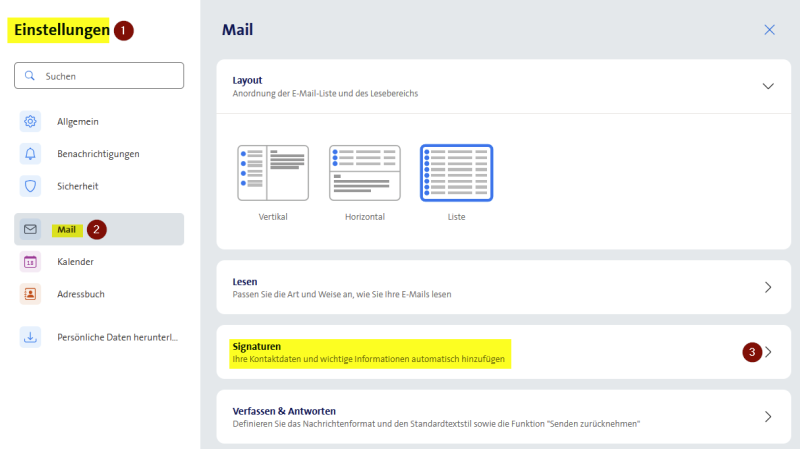Viewport: 800px width, 449px height.
Task: Open the Verfassen & Antworten section arrow
Action: tap(768, 417)
